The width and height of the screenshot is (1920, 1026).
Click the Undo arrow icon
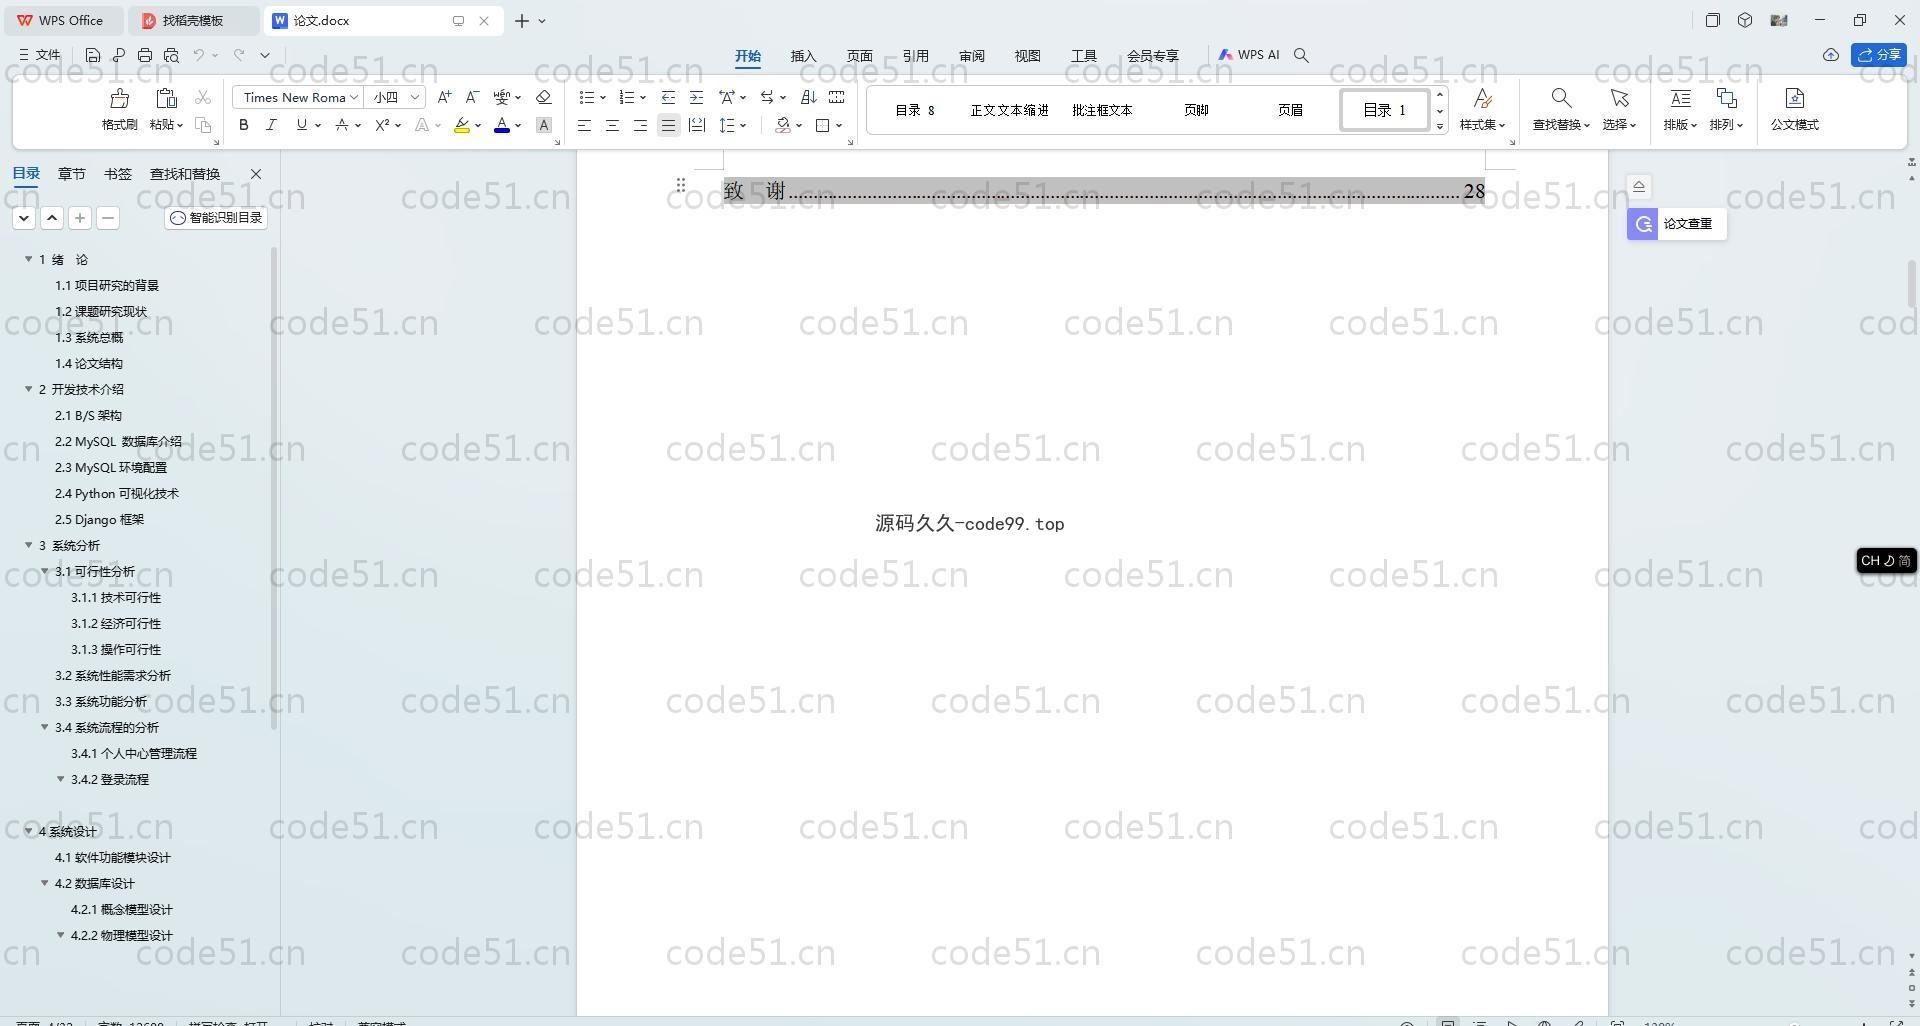pyautogui.click(x=199, y=55)
